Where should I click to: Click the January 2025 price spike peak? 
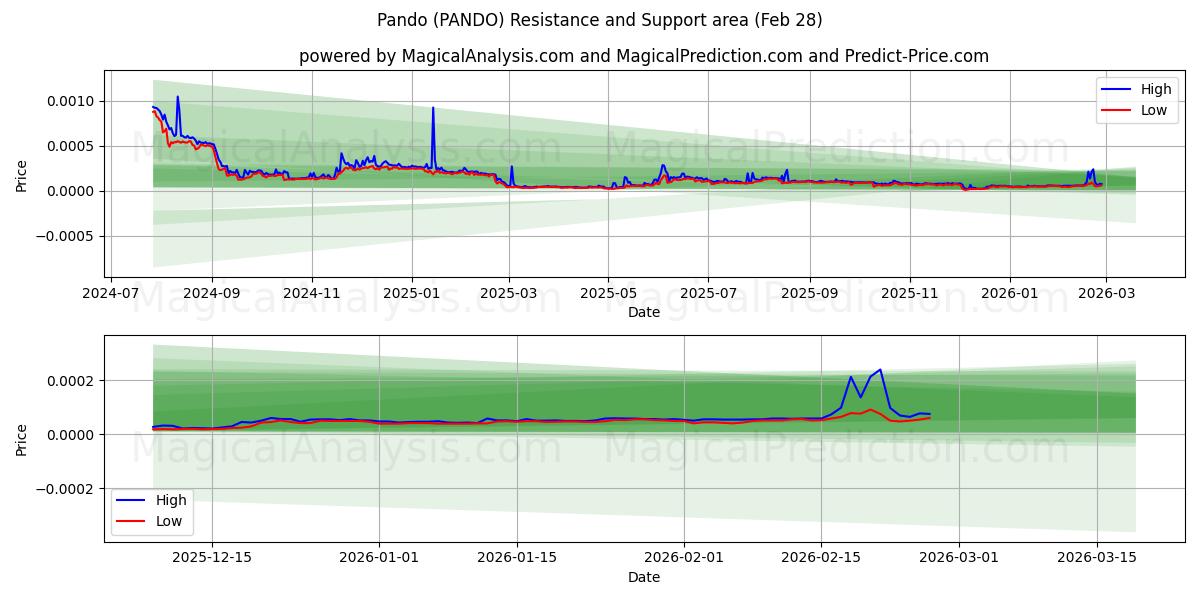433,108
